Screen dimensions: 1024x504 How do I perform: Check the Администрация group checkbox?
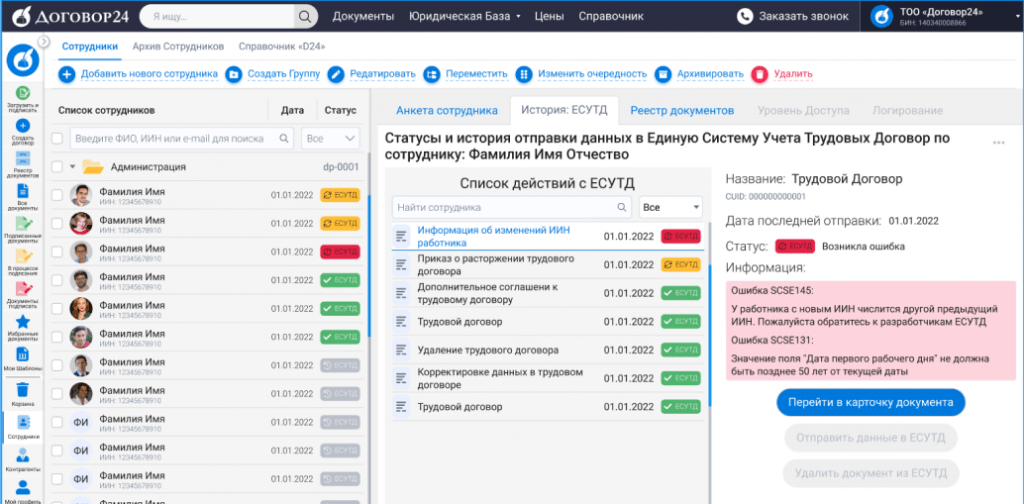(x=57, y=167)
